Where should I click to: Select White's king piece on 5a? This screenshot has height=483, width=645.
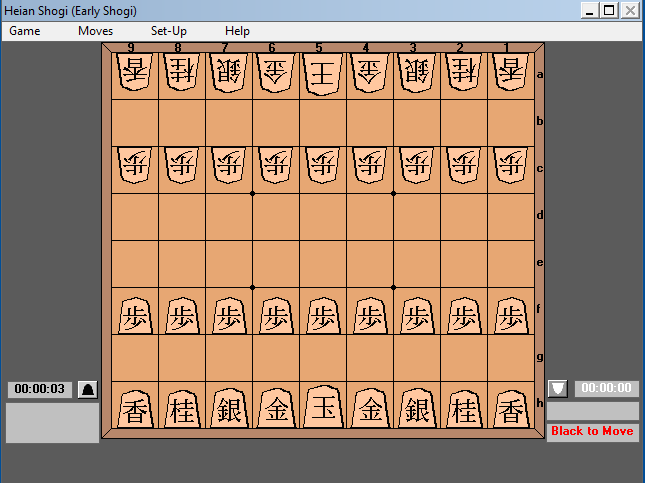tap(323, 74)
